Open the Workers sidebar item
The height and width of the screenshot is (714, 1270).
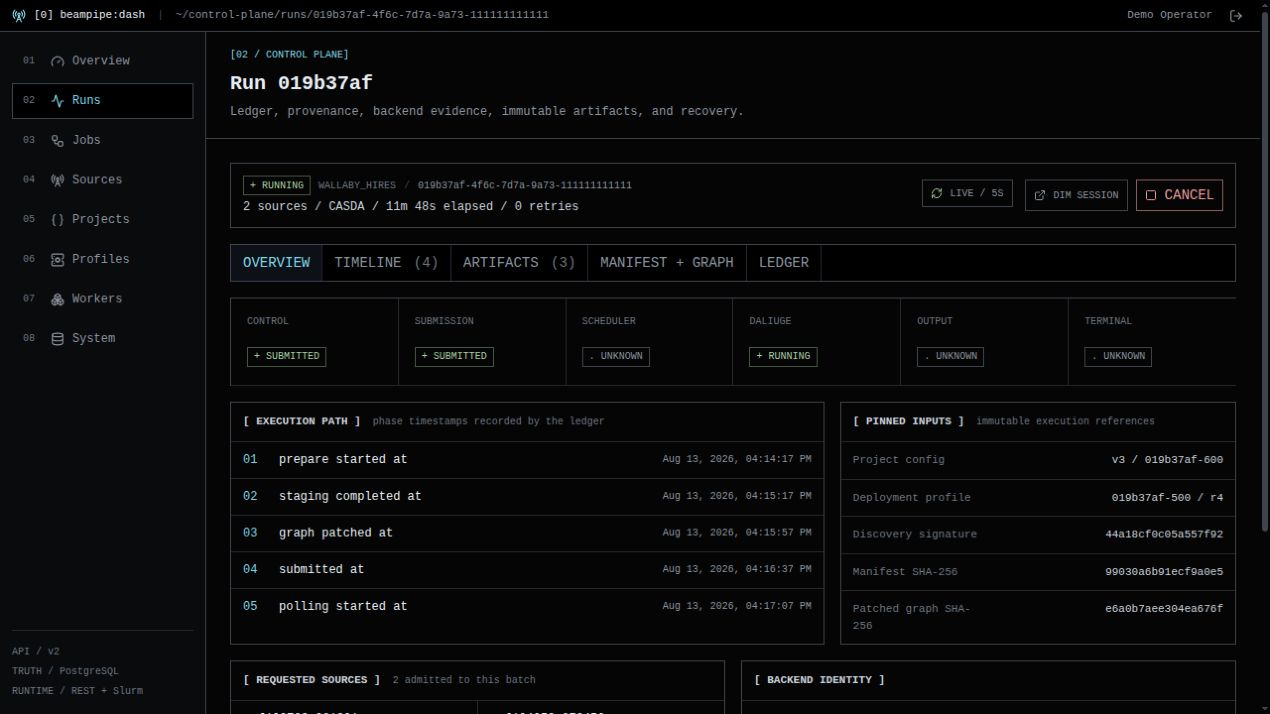point(102,299)
